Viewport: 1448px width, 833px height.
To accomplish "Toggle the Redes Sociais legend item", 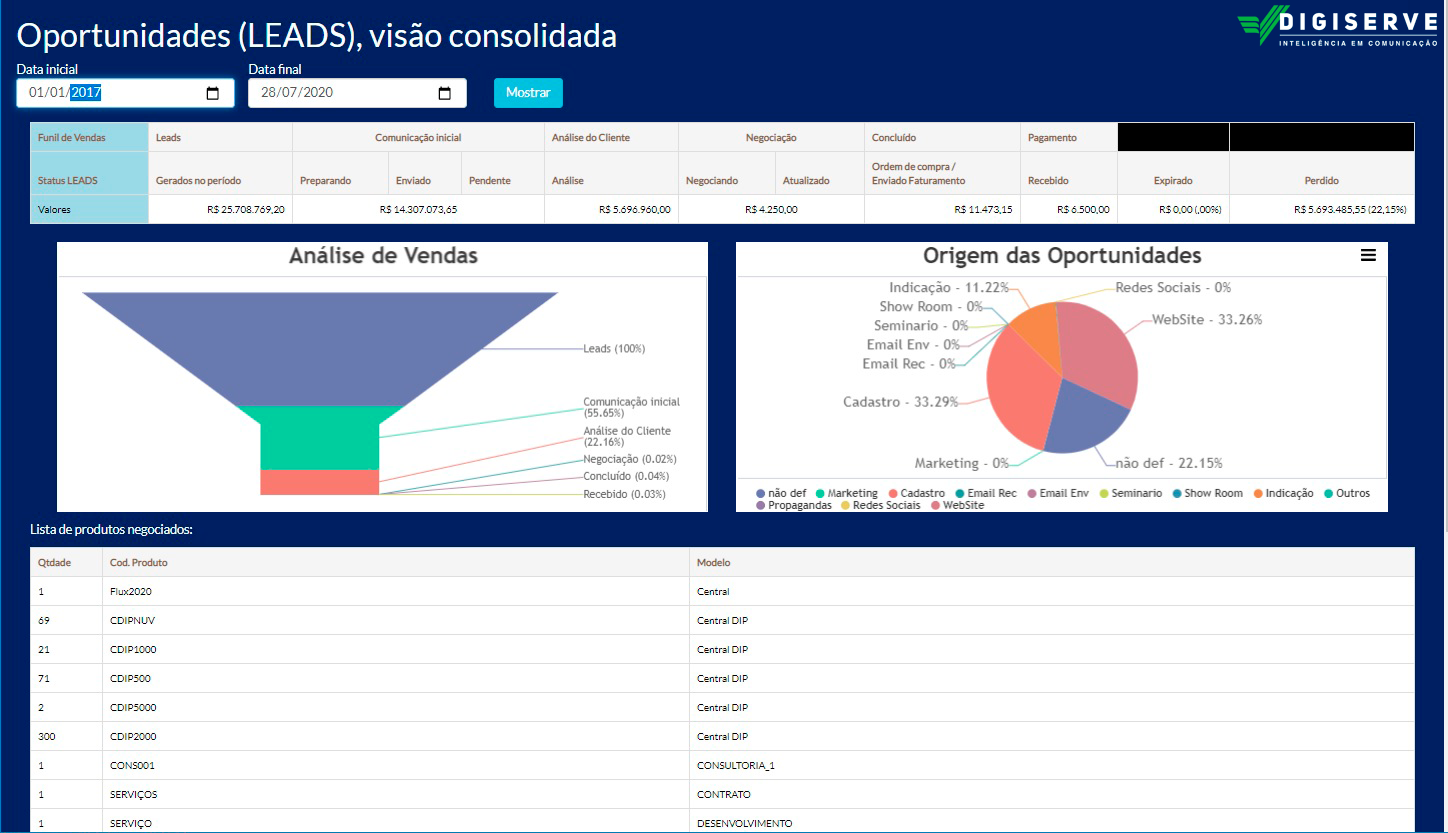I will point(886,506).
